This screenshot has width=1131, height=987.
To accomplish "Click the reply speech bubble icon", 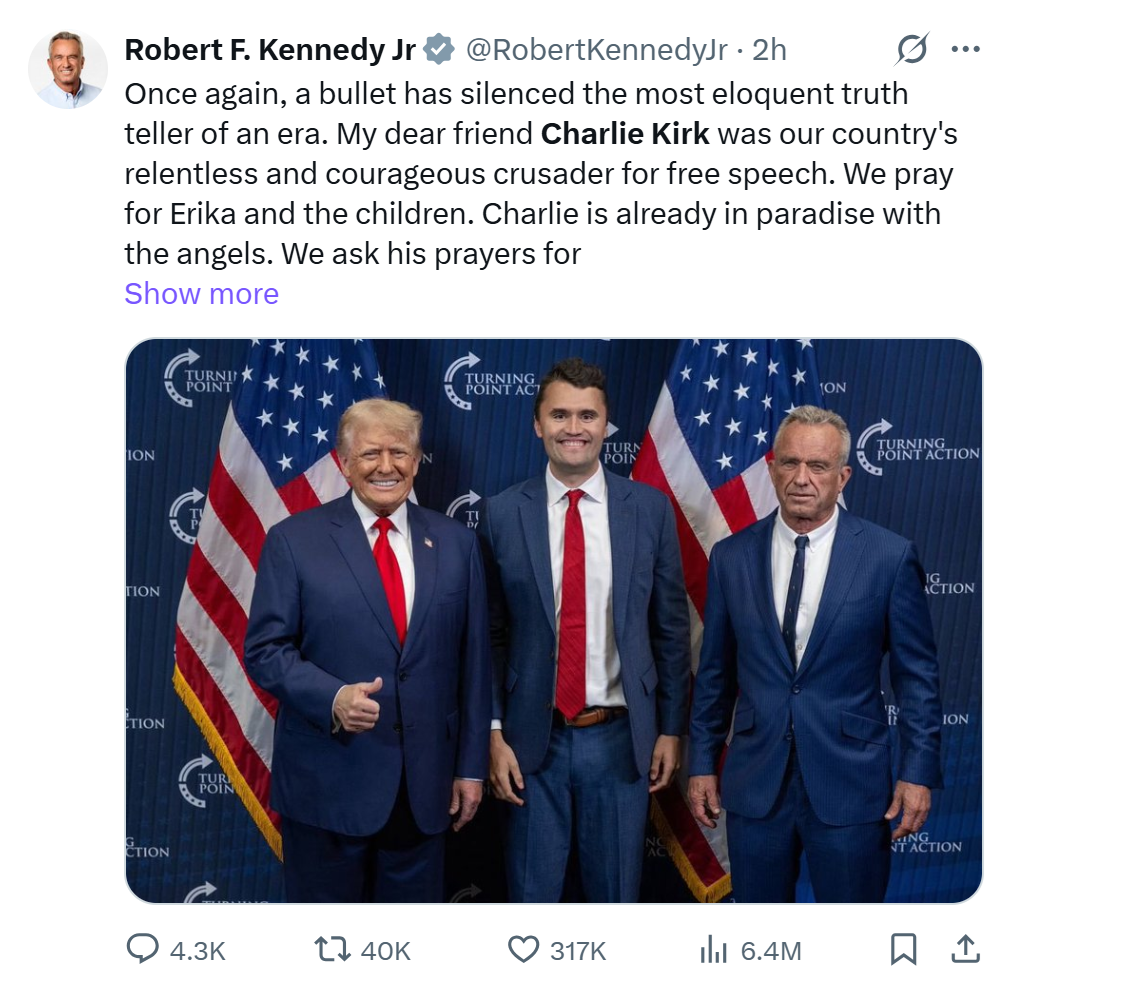I will 143,949.
